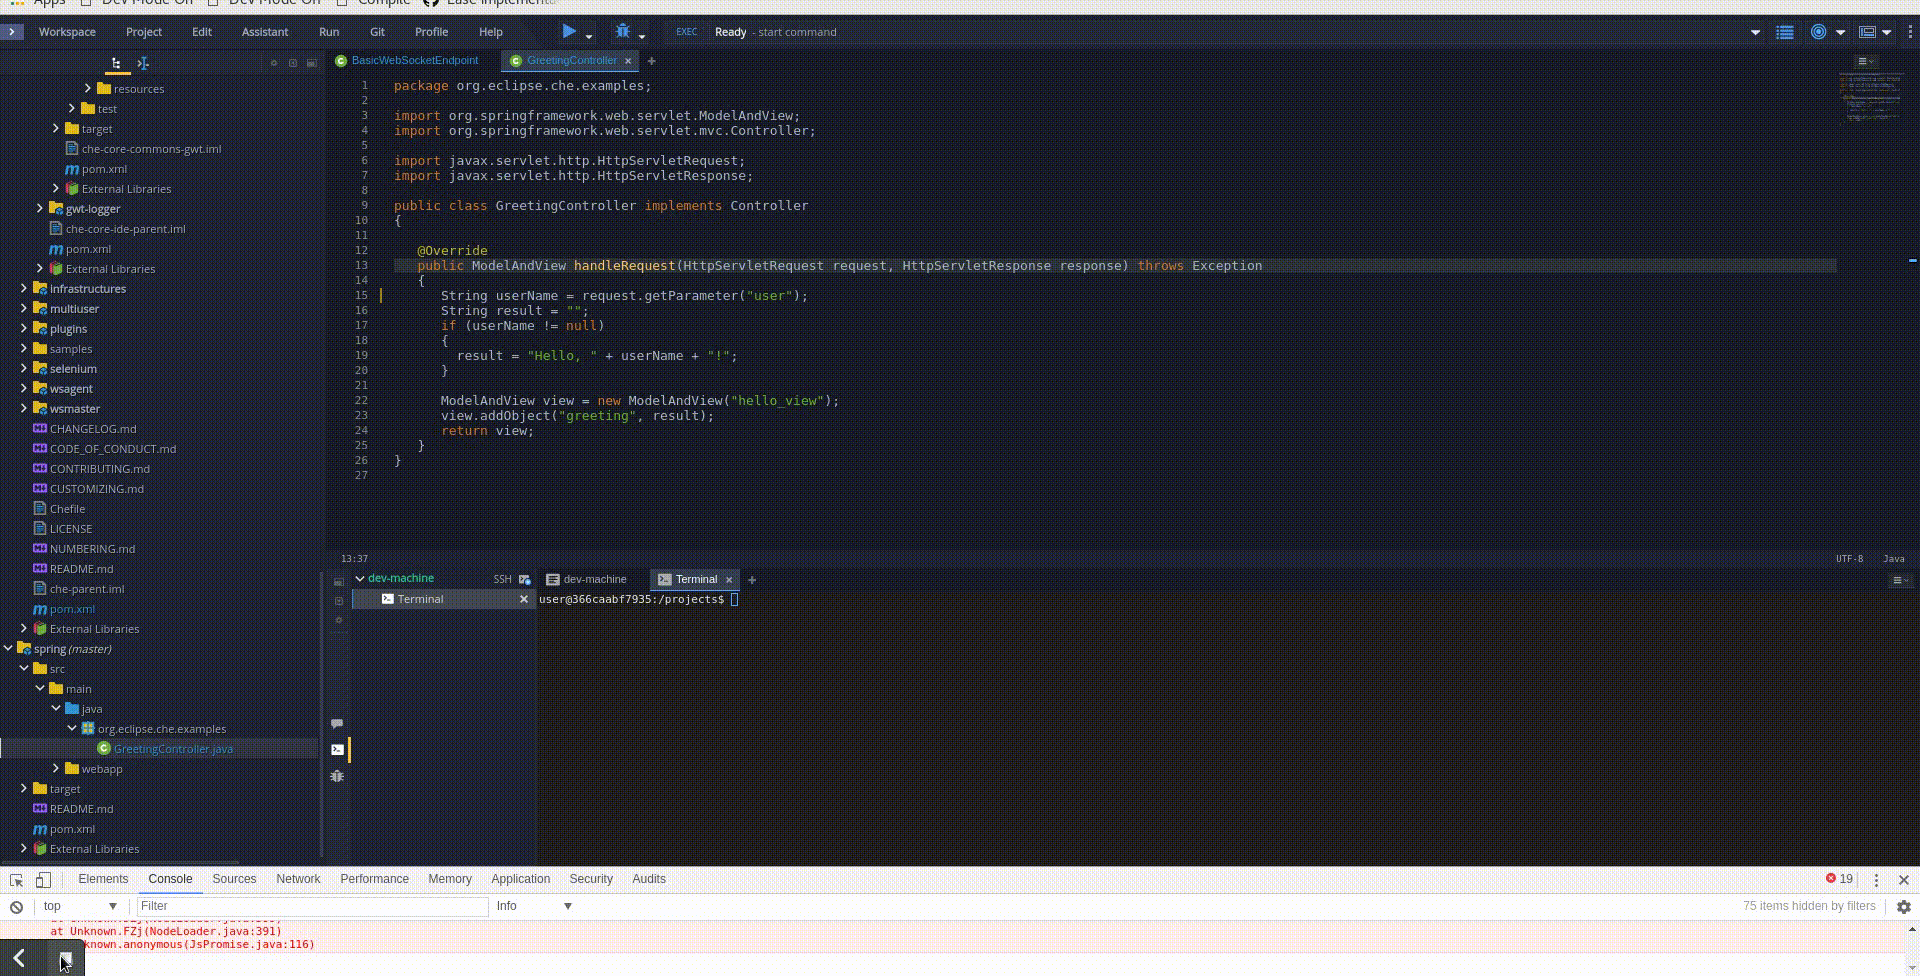
Task: Open DevTools console settings gear
Action: (x=1904, y=907)
